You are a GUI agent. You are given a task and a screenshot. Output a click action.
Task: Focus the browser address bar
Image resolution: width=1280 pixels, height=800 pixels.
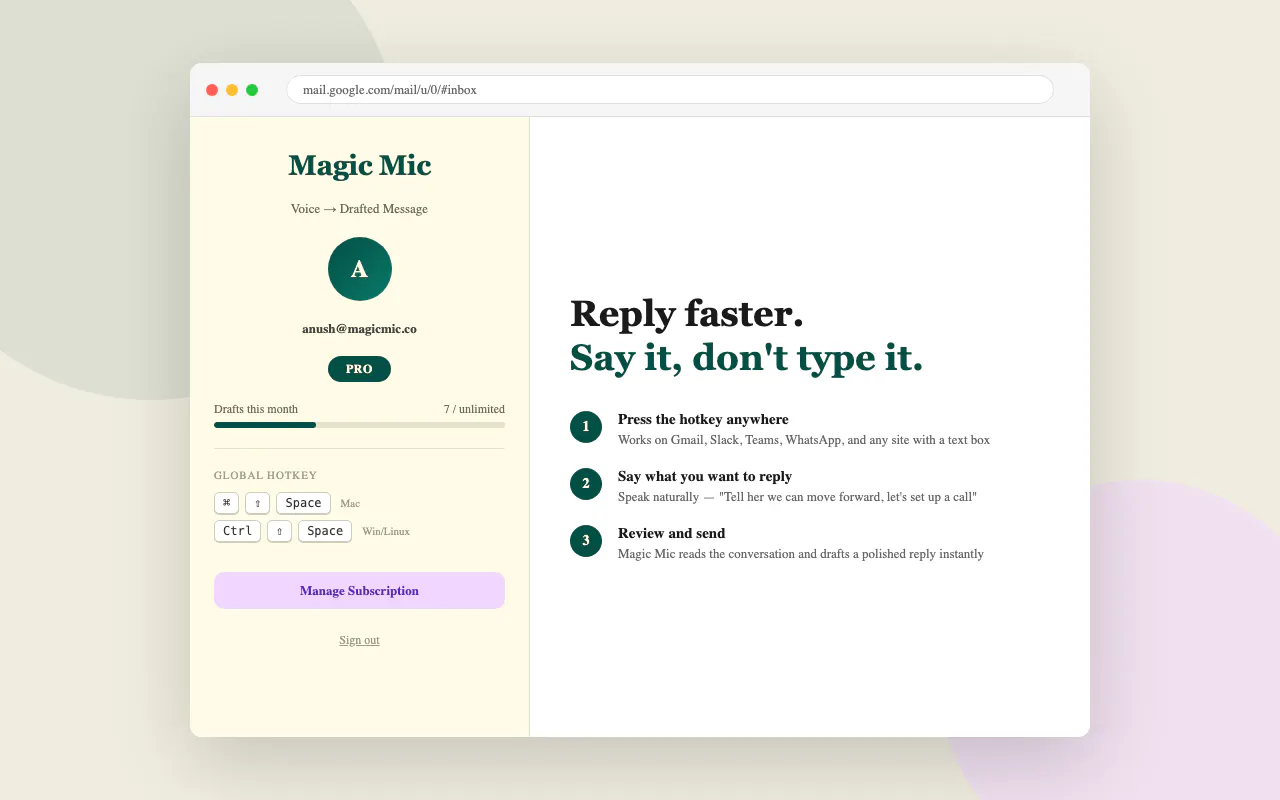click(670, 90)
